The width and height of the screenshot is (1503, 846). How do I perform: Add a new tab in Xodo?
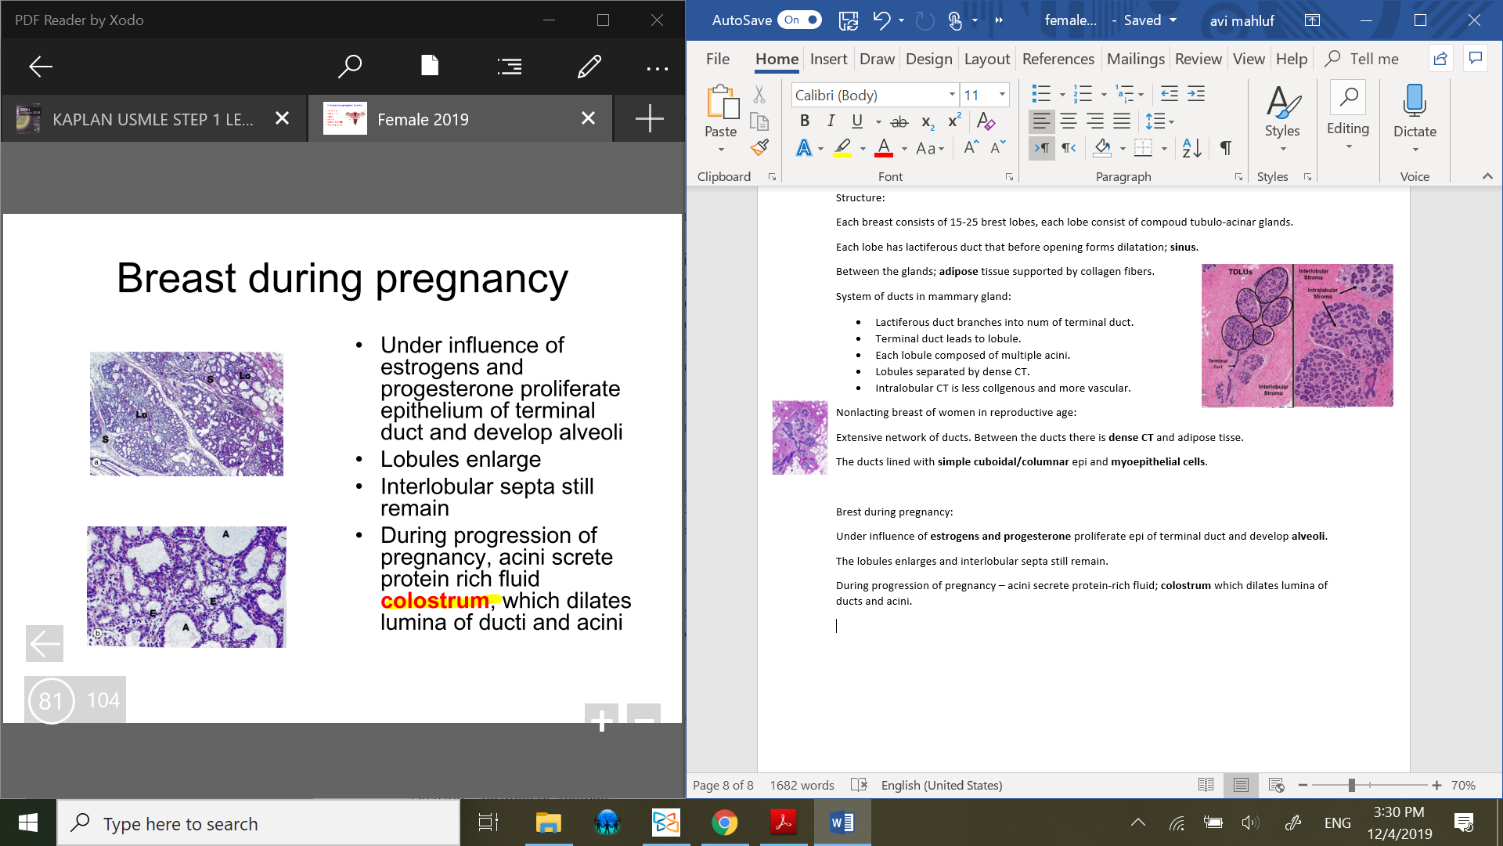coord(649,119)
